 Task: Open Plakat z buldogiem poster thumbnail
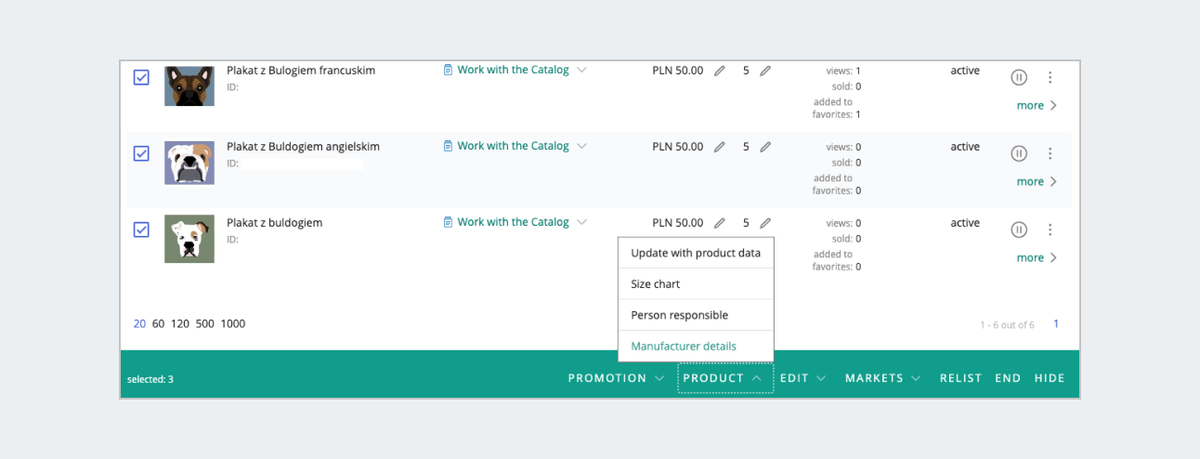[189, 240]
